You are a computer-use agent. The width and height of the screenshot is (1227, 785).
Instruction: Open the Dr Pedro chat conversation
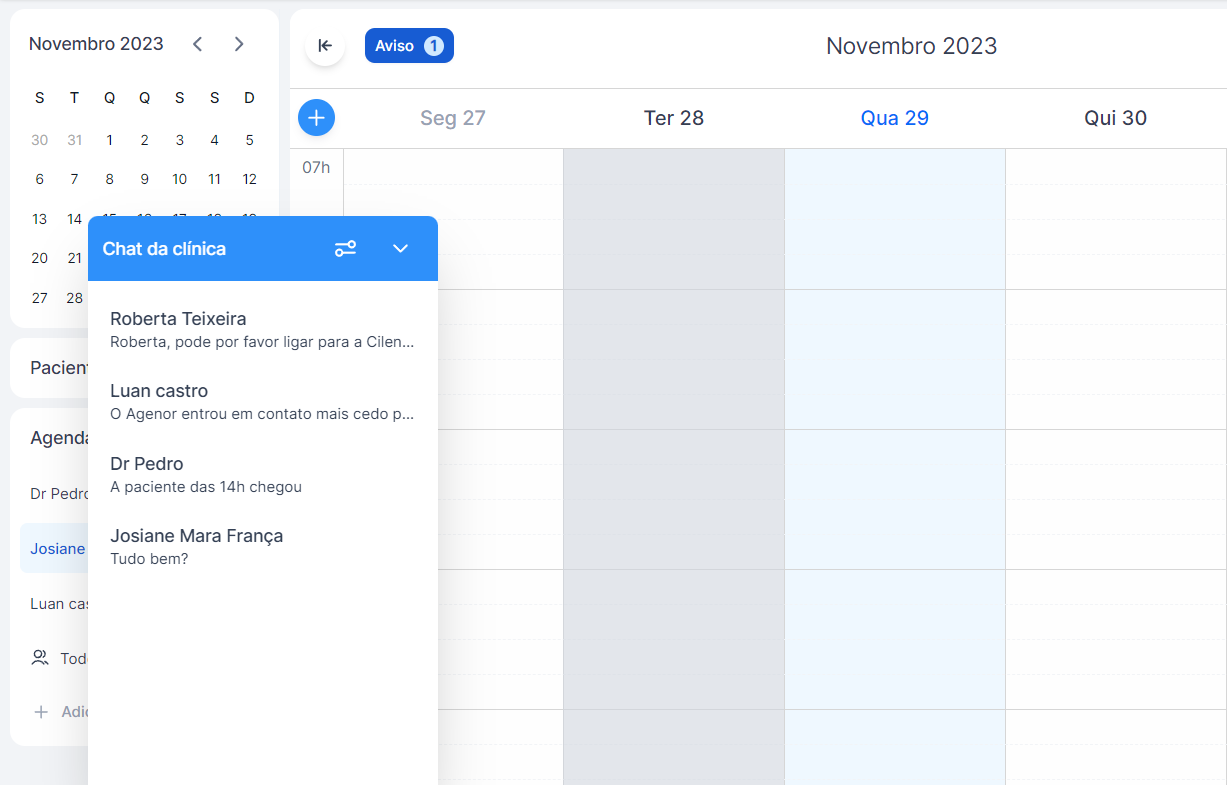[x=262, y=474]
